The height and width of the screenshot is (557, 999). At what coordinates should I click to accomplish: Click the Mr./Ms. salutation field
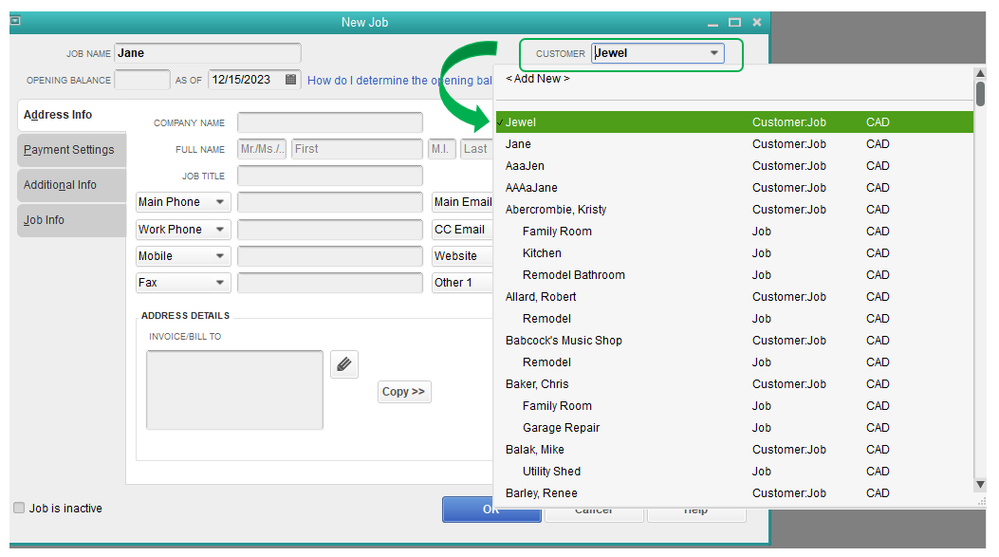pos(262,149)
